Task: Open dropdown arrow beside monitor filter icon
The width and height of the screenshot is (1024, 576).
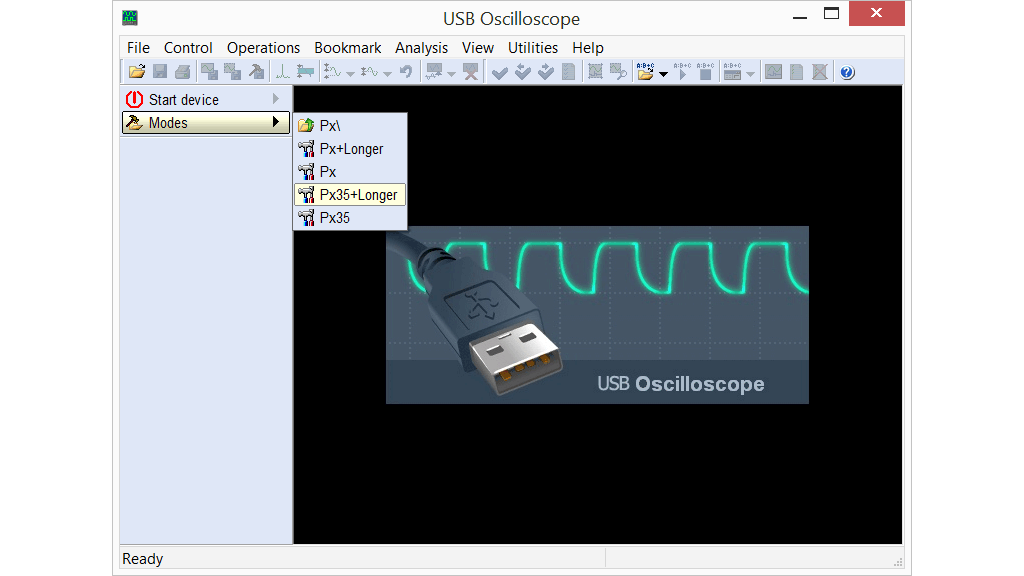Action: (x=451, y=74)
